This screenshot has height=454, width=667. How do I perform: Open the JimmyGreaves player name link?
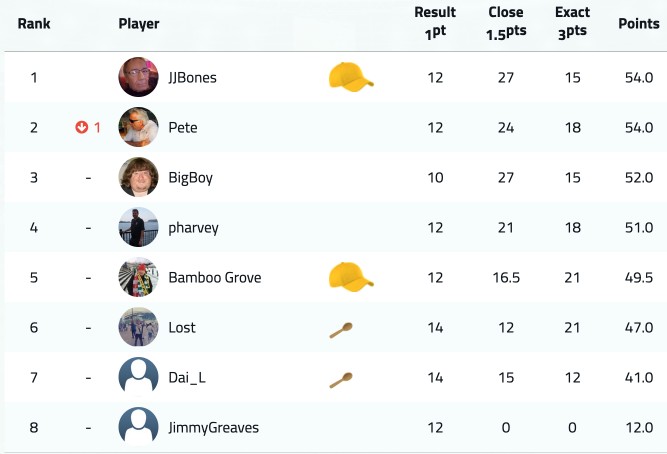[214, 428]
